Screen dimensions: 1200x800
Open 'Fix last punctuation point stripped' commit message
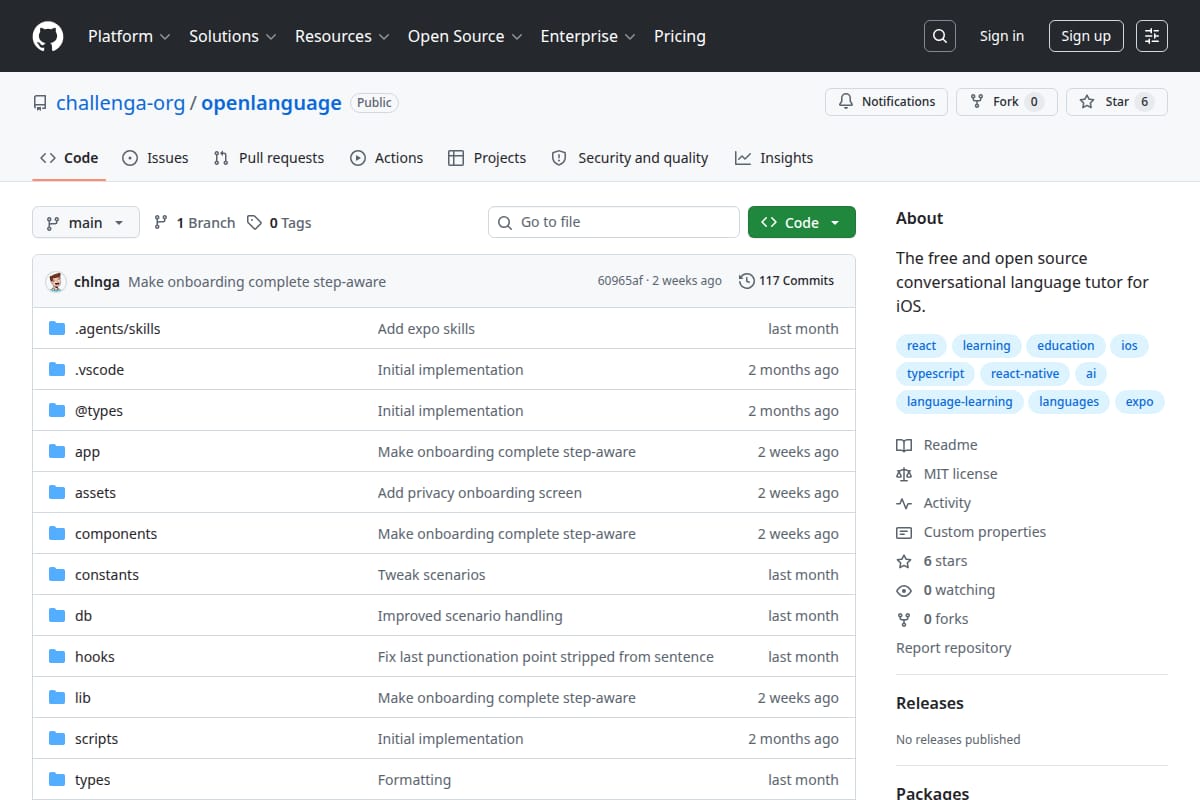coord(546,657)
